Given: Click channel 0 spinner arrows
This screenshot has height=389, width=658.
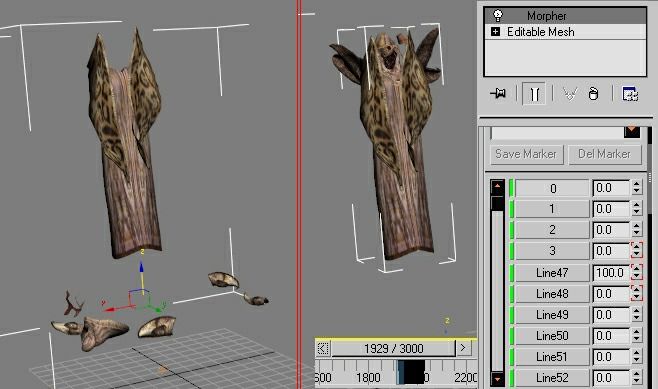Looking at the screenshot, I should [x=637, y=188].
